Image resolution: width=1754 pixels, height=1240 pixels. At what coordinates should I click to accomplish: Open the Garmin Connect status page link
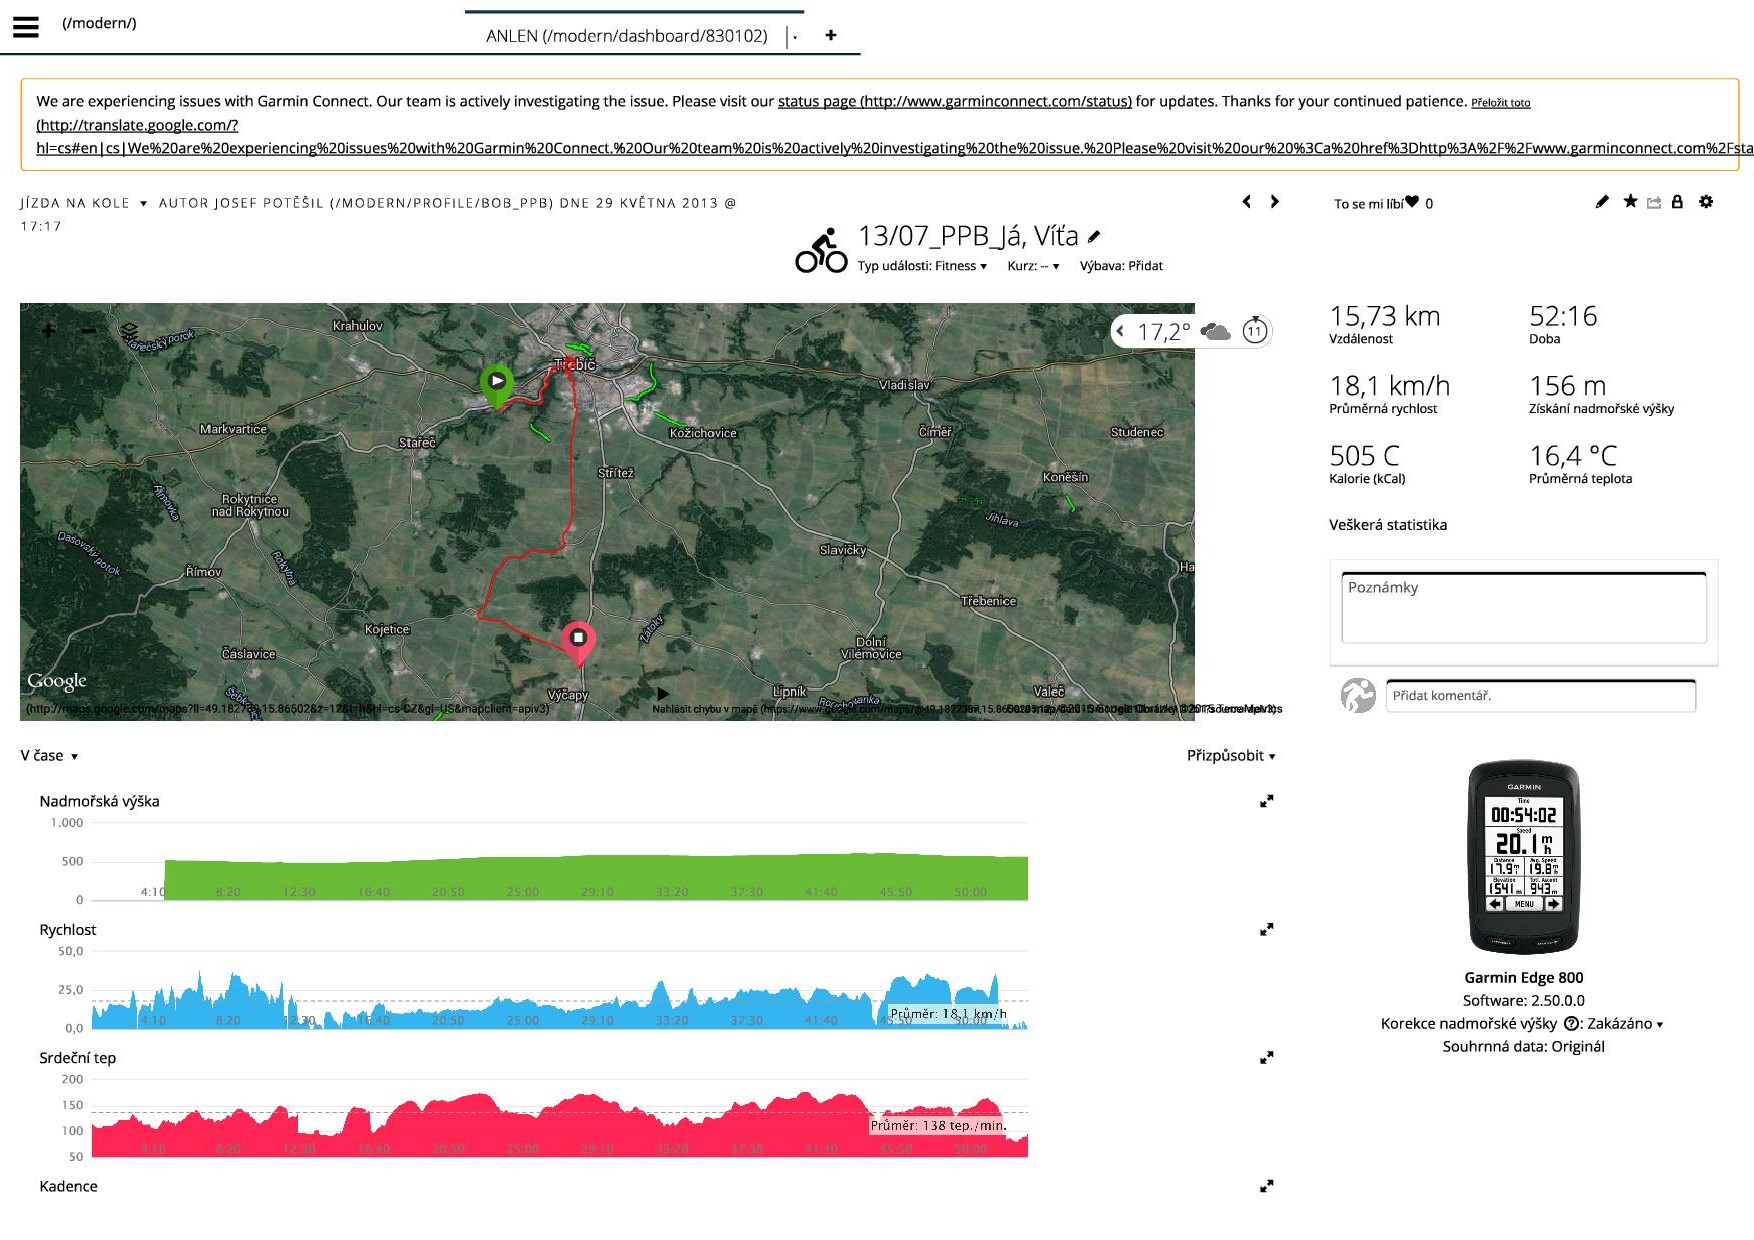[954, 101]
